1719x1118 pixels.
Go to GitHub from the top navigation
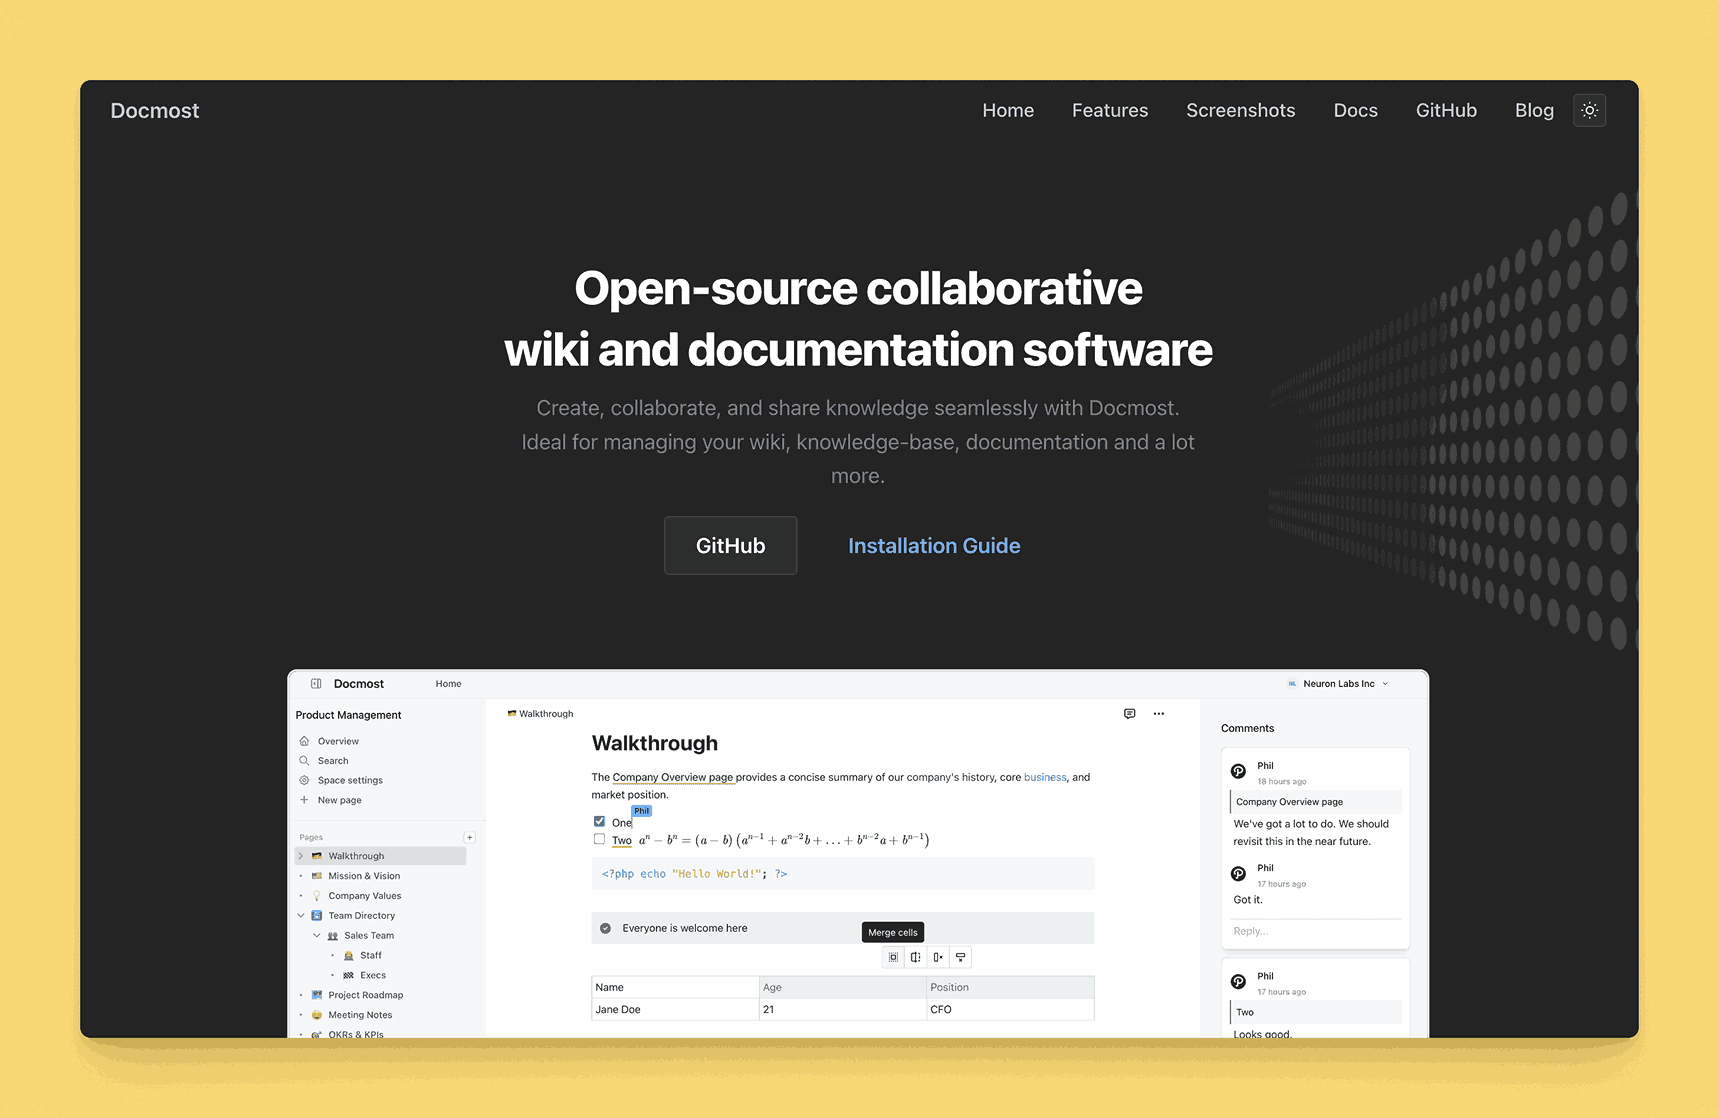(x=1446, y=110)
